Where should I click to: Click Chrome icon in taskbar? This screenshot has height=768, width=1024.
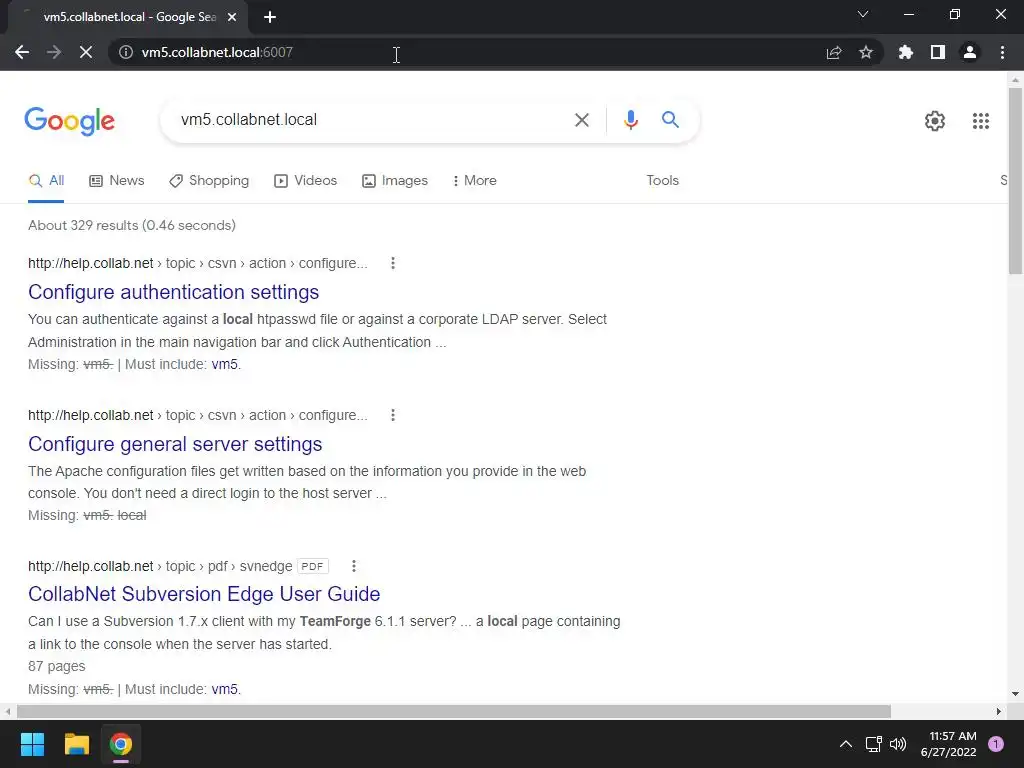coord(121,744)
